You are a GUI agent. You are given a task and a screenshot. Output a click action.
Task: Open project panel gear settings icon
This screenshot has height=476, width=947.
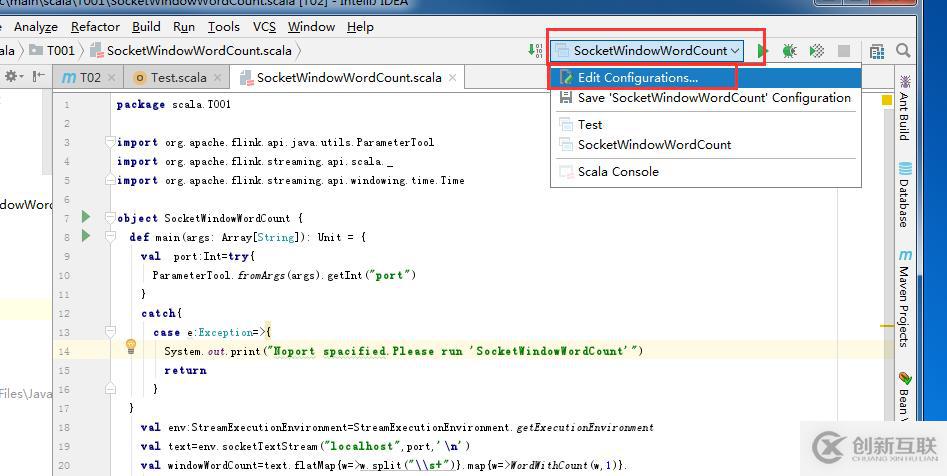[x=12, y=77]
